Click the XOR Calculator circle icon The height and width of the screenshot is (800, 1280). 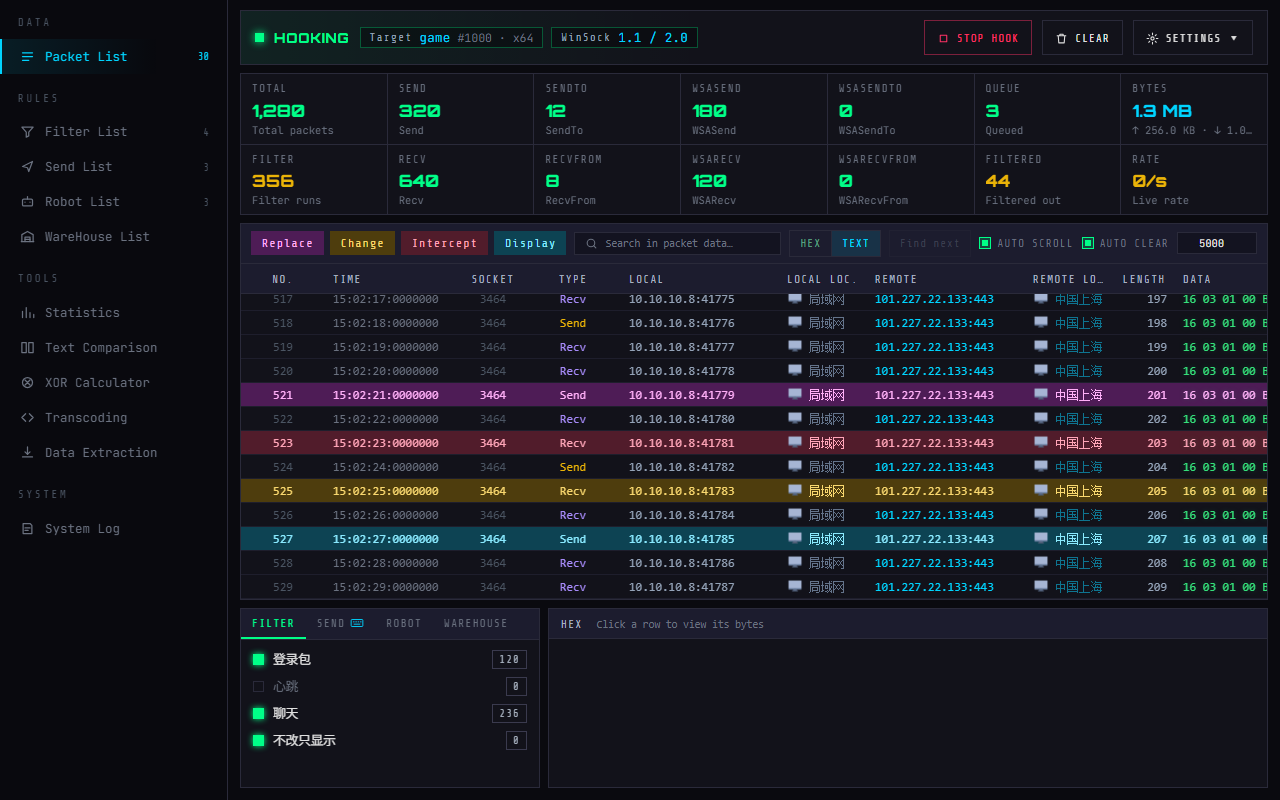(27, 383)
